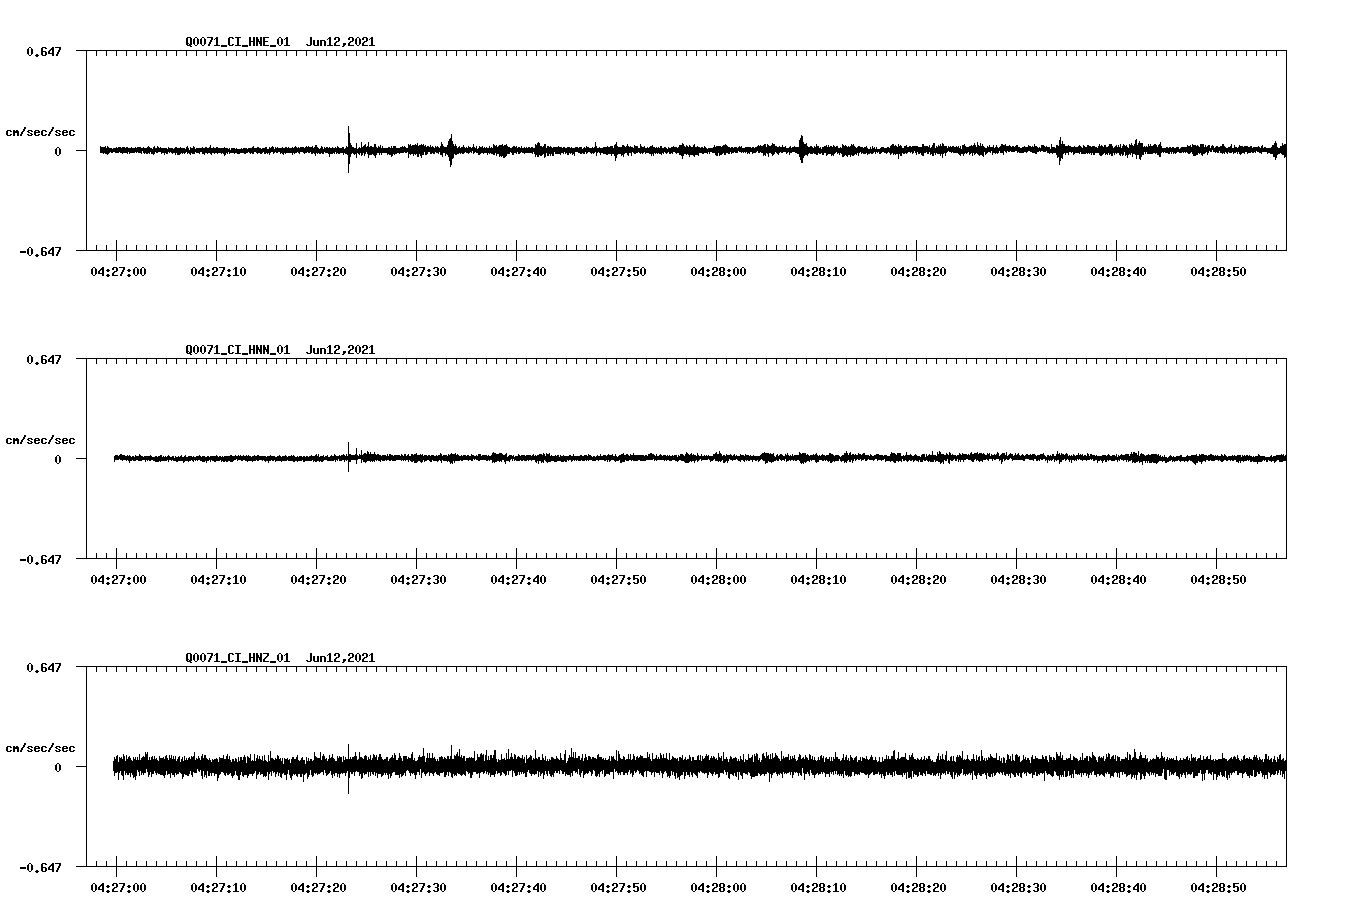Click the 04:27:10 time label under HNE plot

point(218,272)
